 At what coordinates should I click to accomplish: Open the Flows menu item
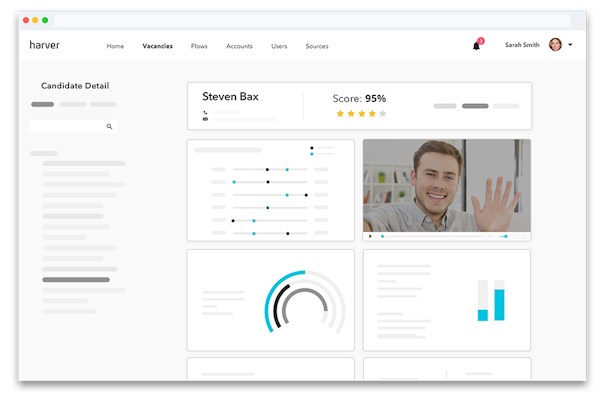pos(199,46)
